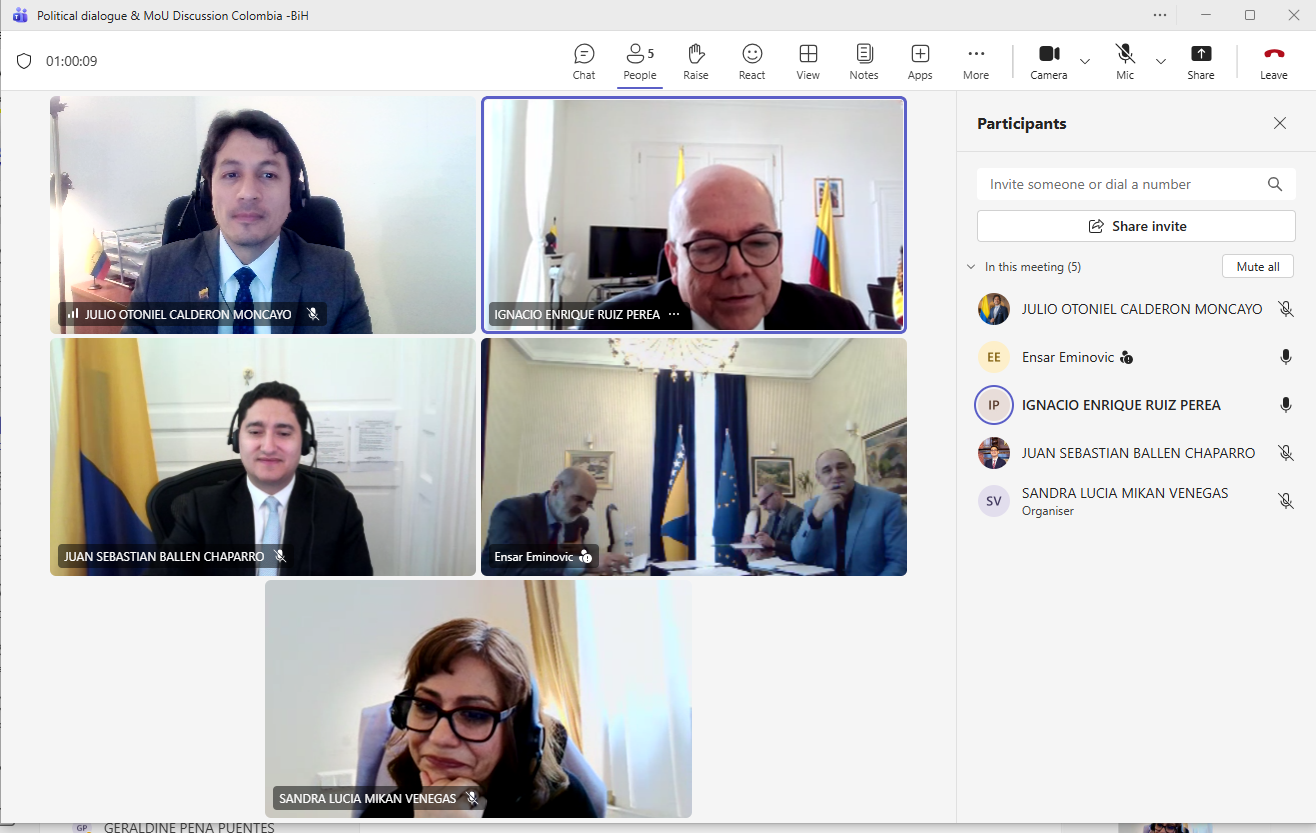The image size is (1316, 833).
Task: Click the IP avatar of Ignacio Ruiz
Action: 994,405
